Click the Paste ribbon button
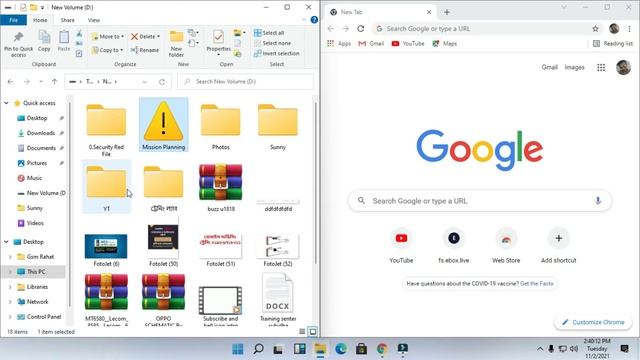The image size is (640, 360). pyautogui.click(x=64, y=42)
